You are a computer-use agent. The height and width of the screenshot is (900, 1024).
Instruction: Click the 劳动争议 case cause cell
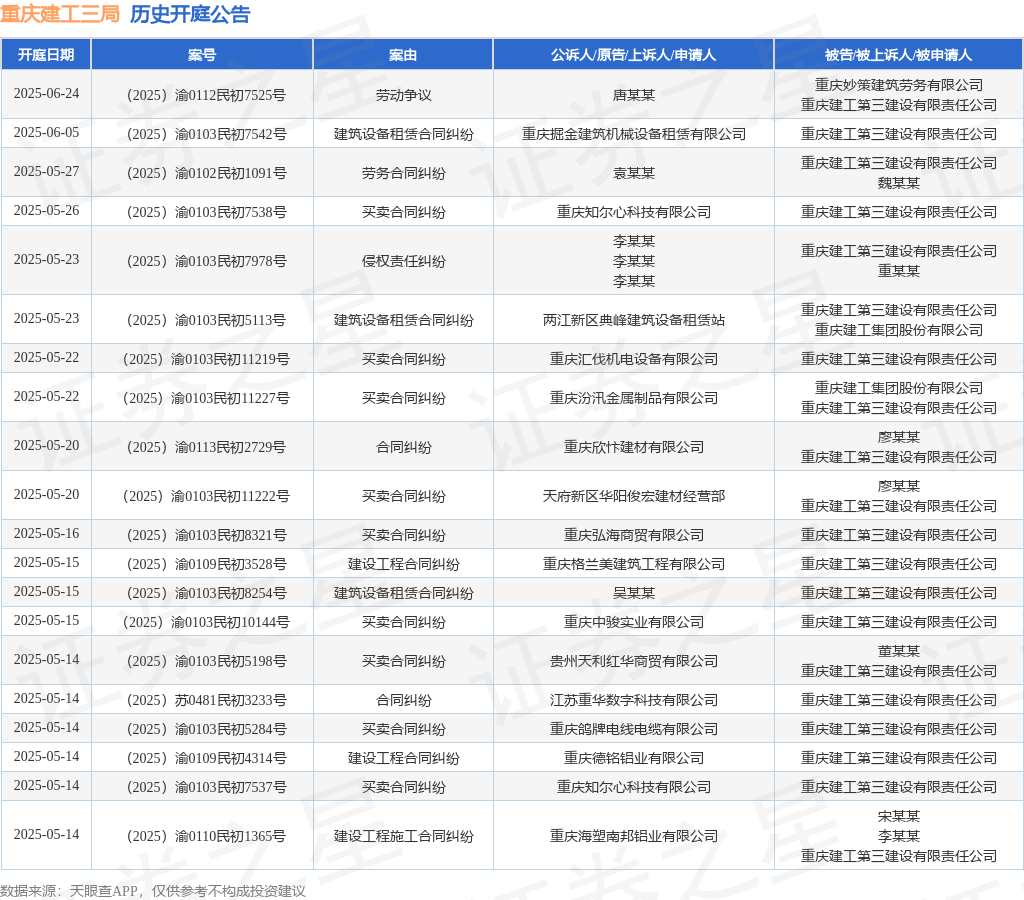click(x=404, y=95)
